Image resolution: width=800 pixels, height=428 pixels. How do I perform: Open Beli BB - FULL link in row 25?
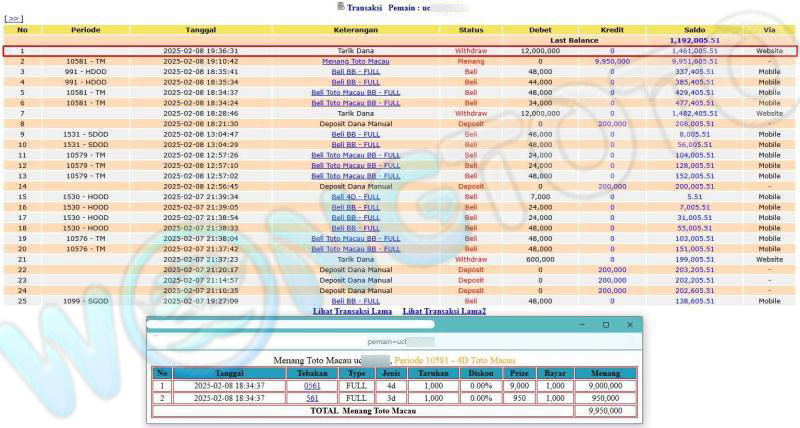click(x=355, y=300)
